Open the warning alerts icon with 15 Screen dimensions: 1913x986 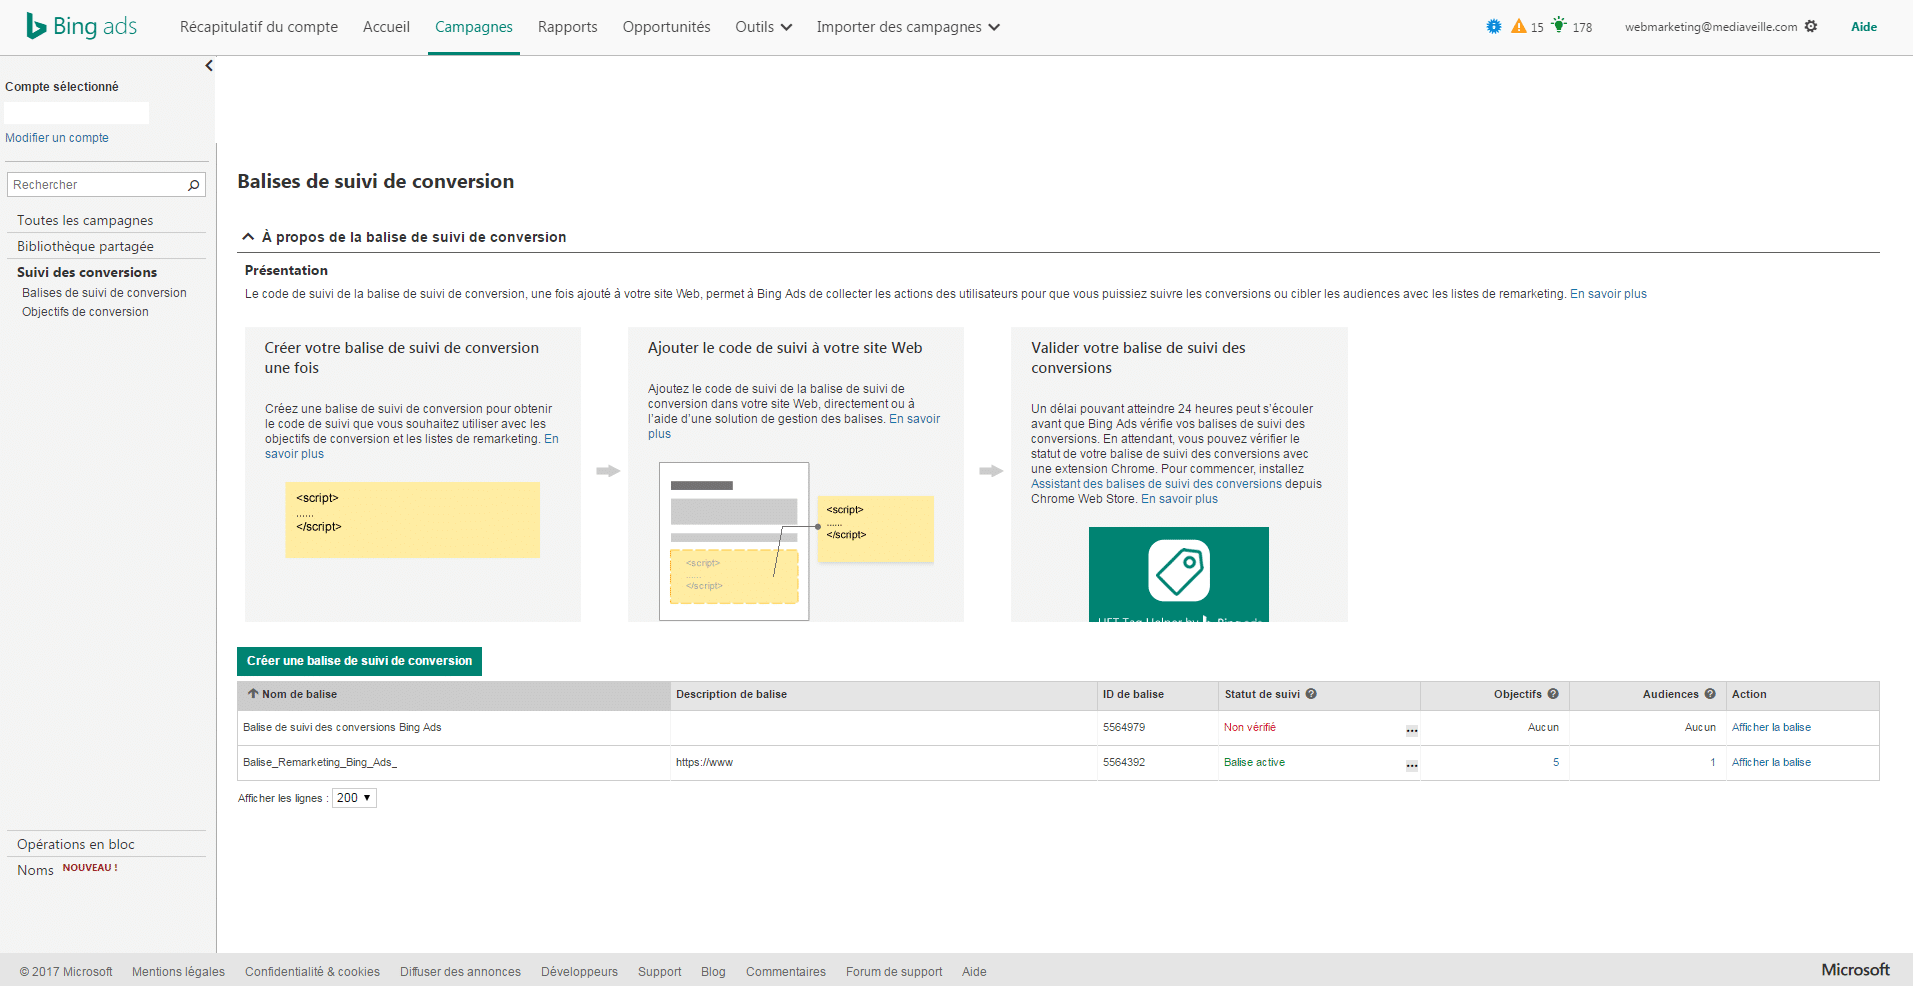(x=1519, y=27)
